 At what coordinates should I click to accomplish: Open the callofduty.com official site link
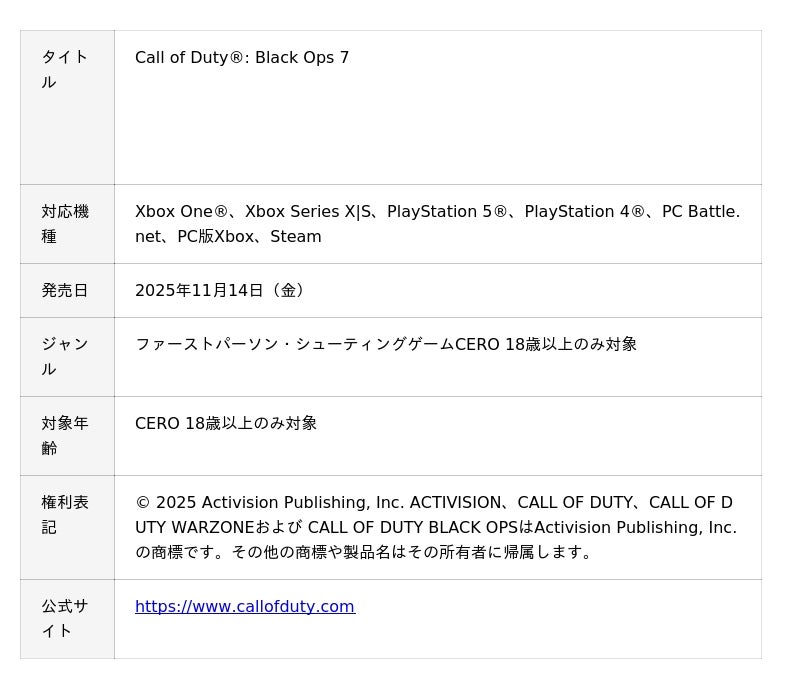244,607
